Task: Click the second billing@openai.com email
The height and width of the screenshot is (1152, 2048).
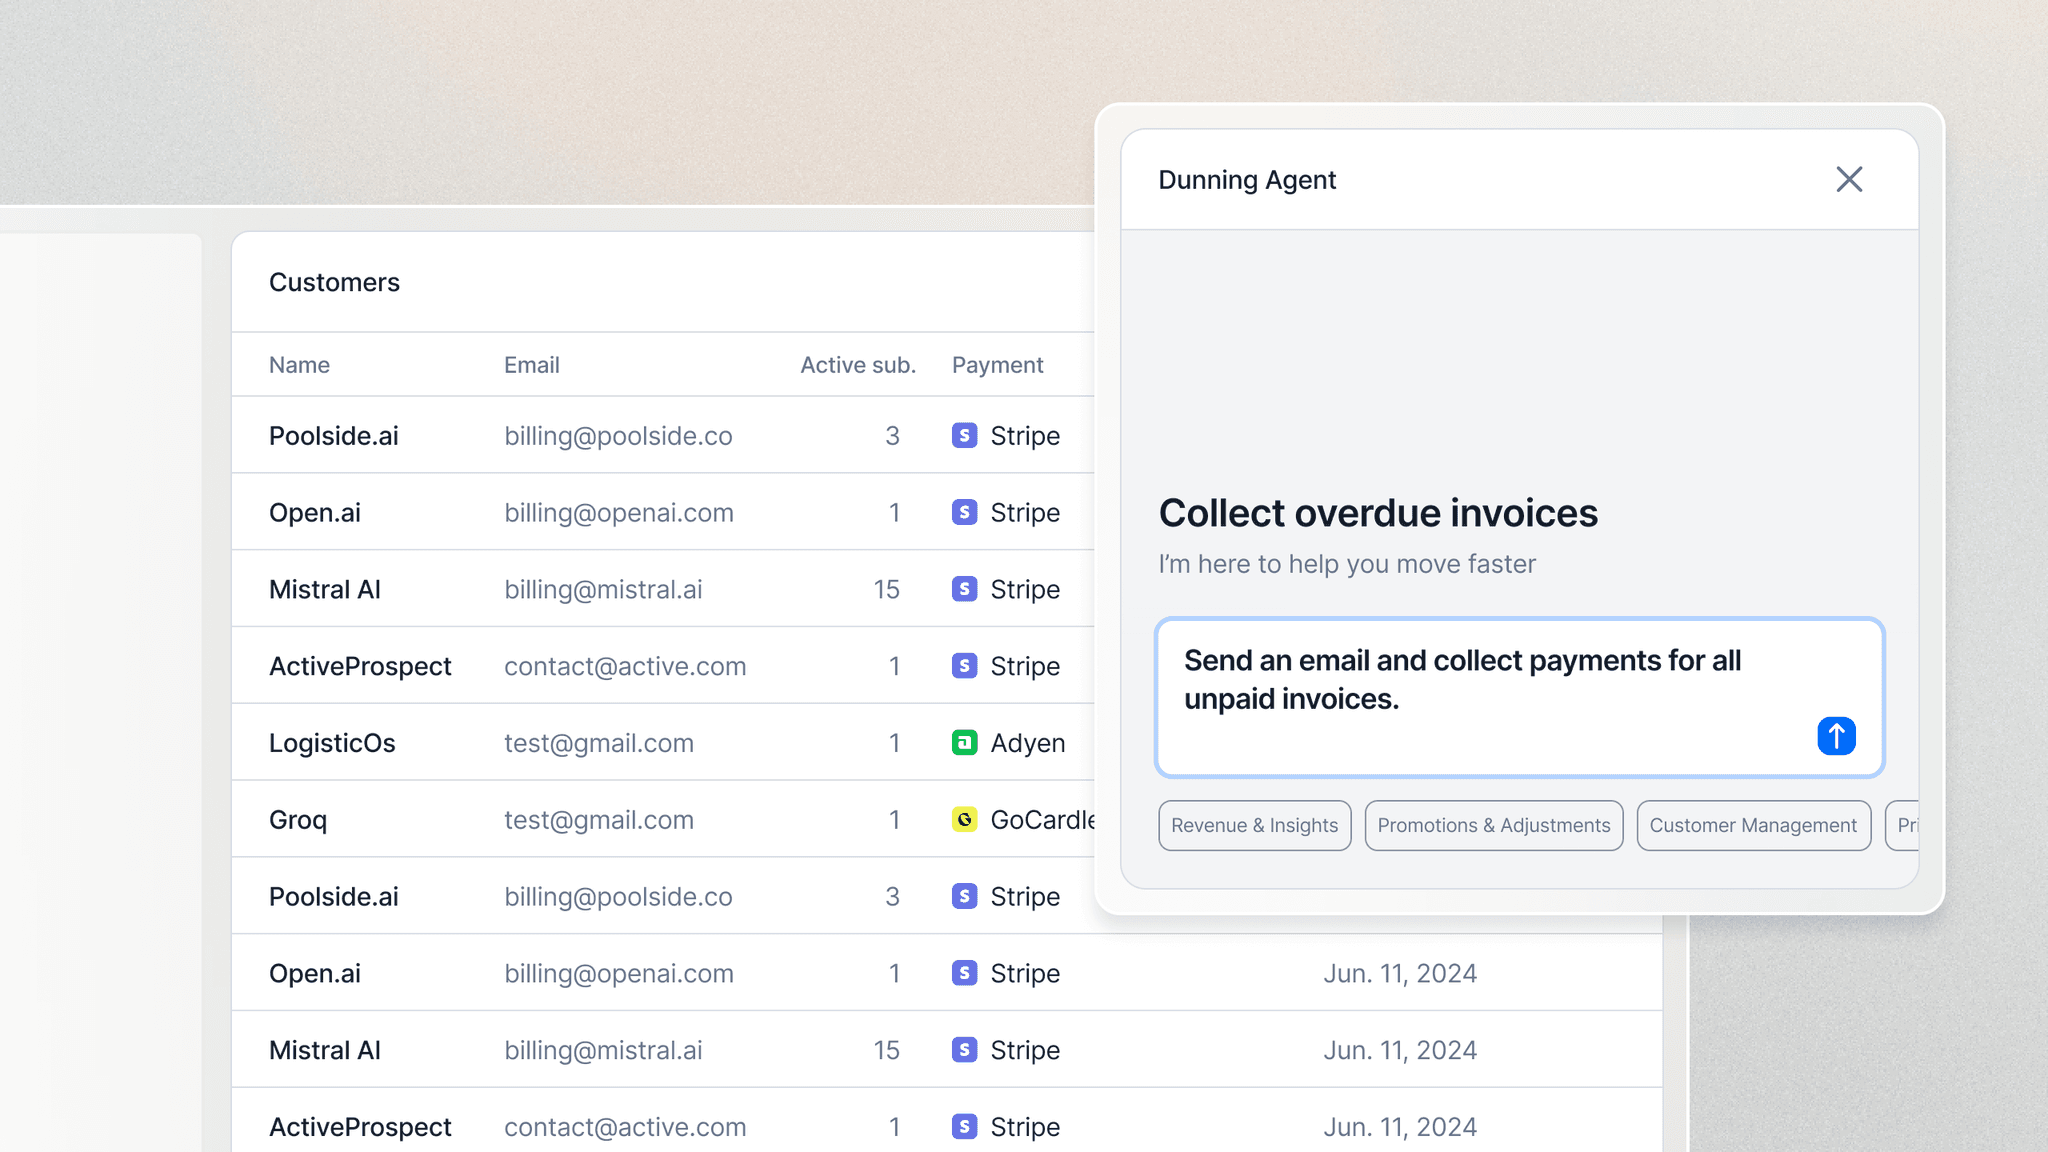Action: click(619, 974)
